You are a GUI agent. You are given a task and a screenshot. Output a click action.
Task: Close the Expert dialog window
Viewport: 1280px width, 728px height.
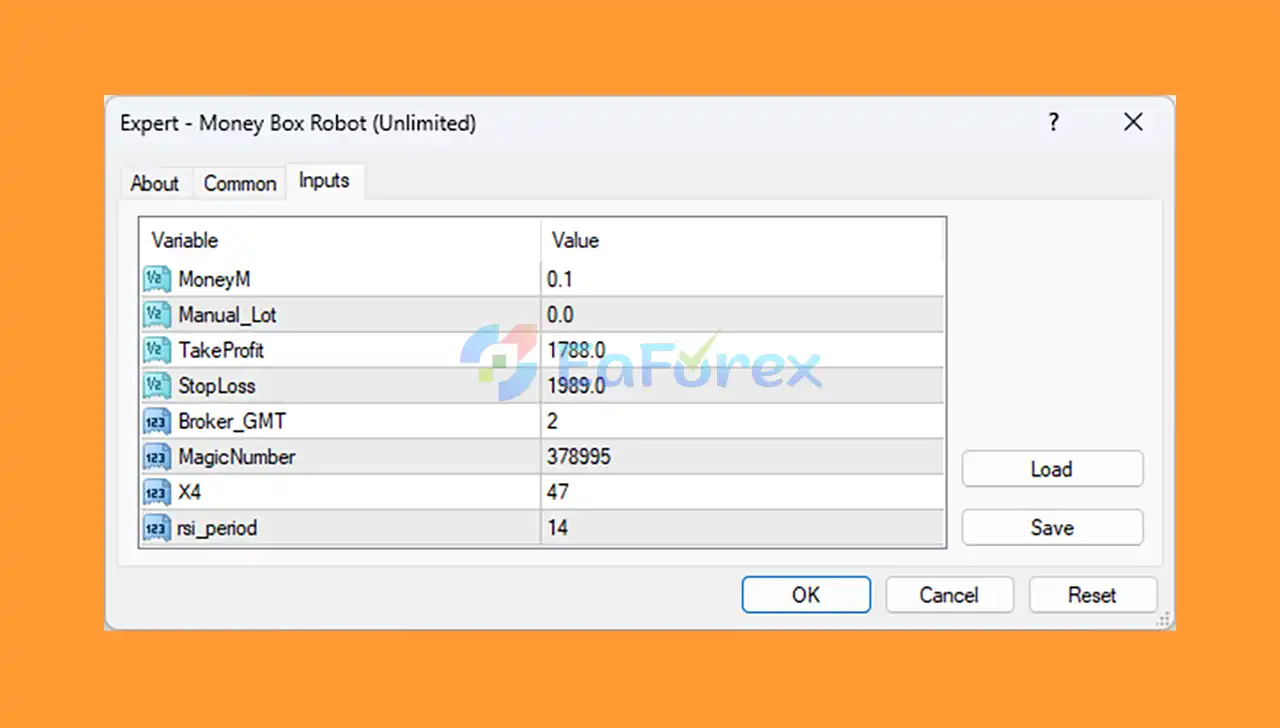[x=1133, y=122]
